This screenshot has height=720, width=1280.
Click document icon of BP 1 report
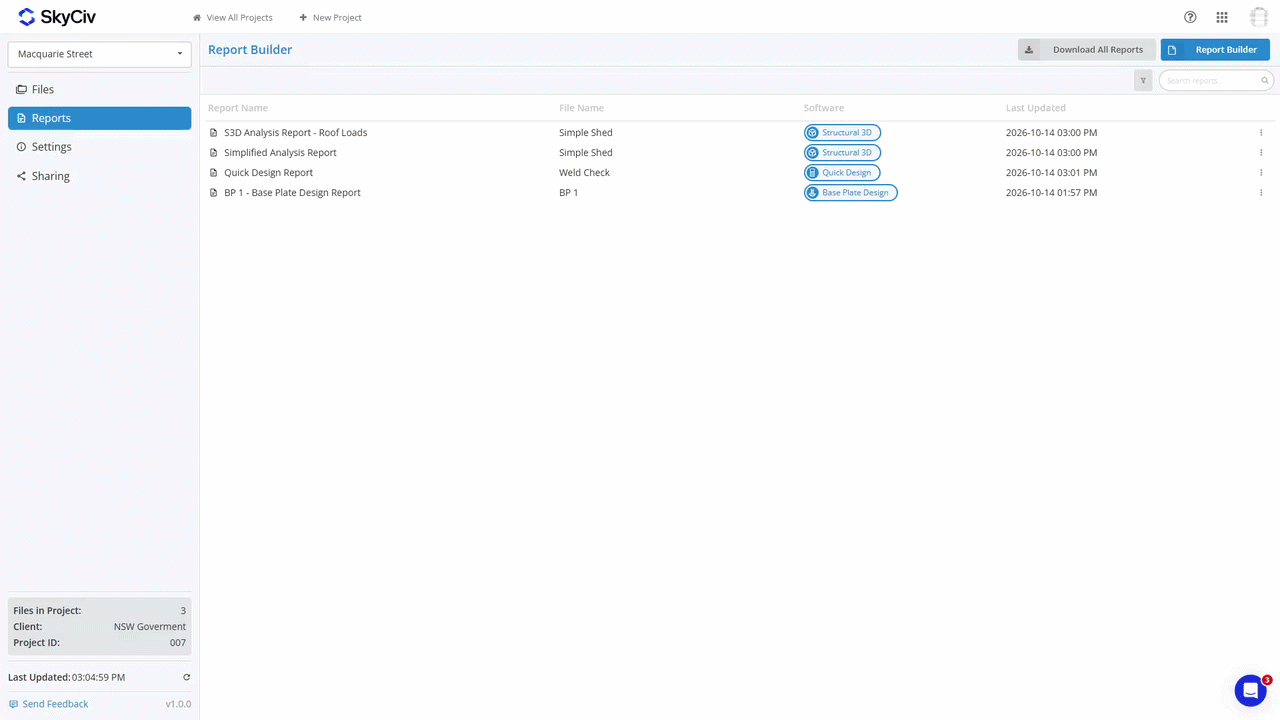pyautogui.click(x=213, y=192)
